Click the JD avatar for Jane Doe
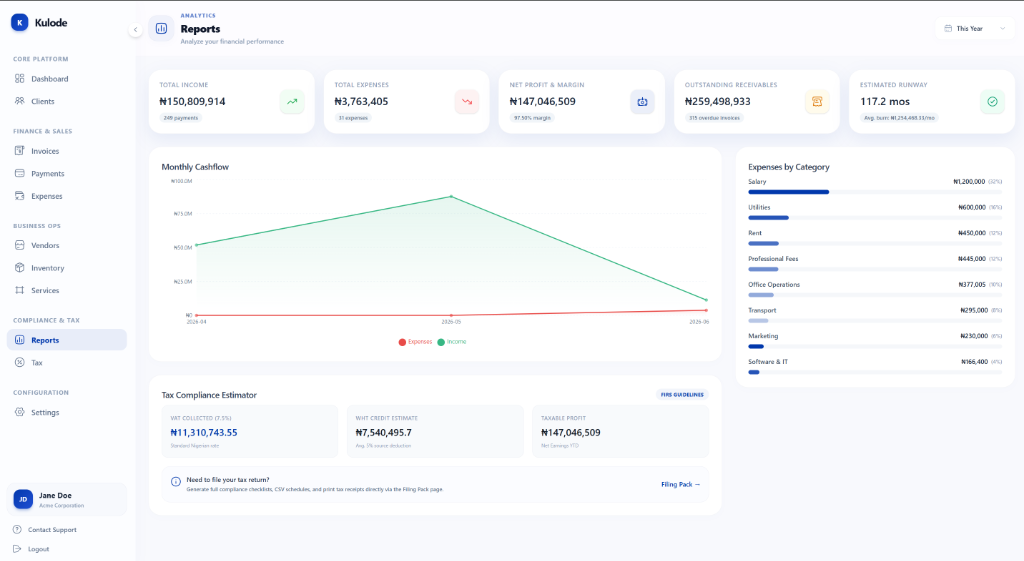1024x561 pixels. point(23,500)
